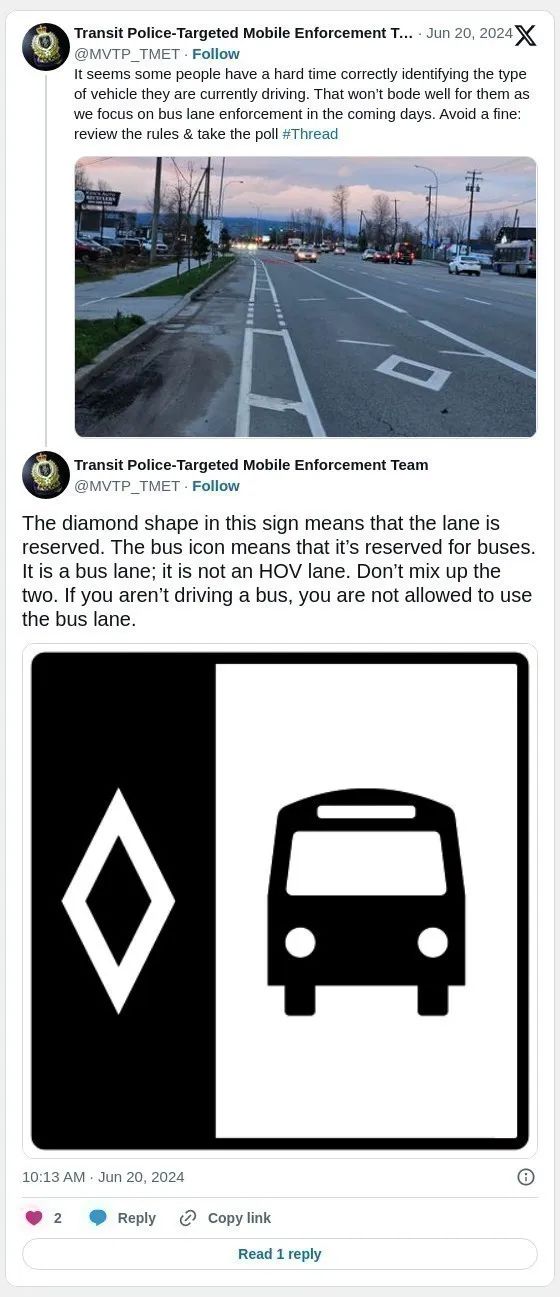Viewport: 560px width, 1297px height.
Task: Click the first tweet's account name
Action: pyautogui.click(x=243, y=33)
